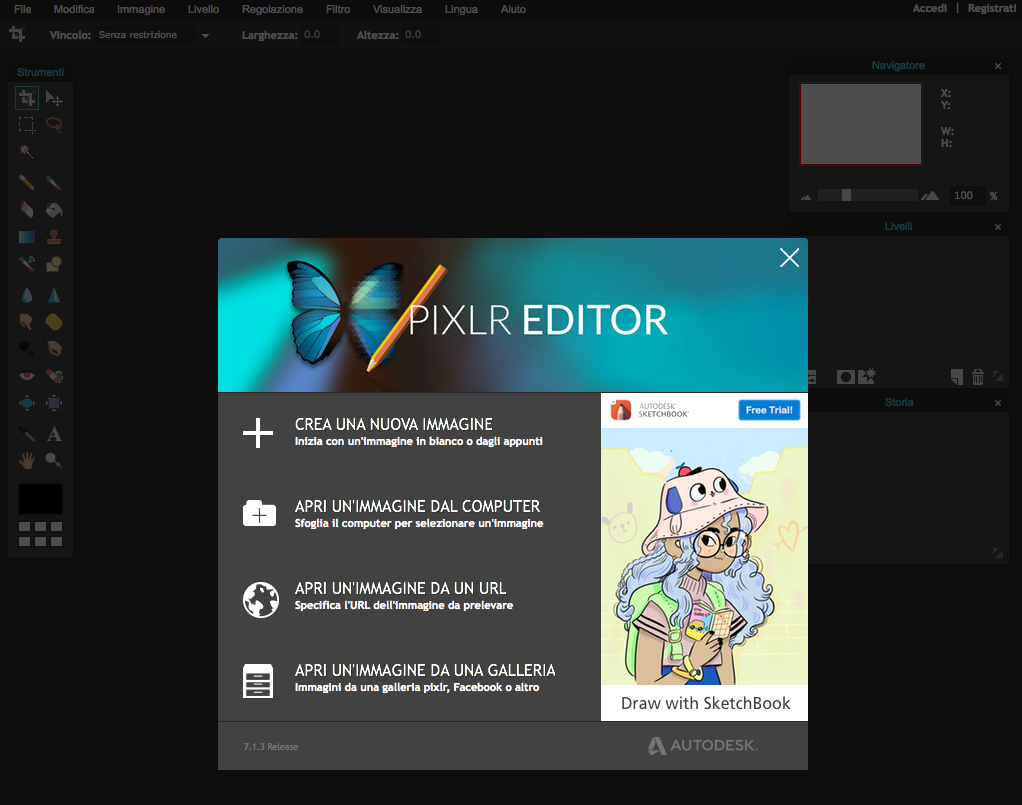
Task: Open the Modifica menu
Action: pyautogui.click(x=74, y=9)
